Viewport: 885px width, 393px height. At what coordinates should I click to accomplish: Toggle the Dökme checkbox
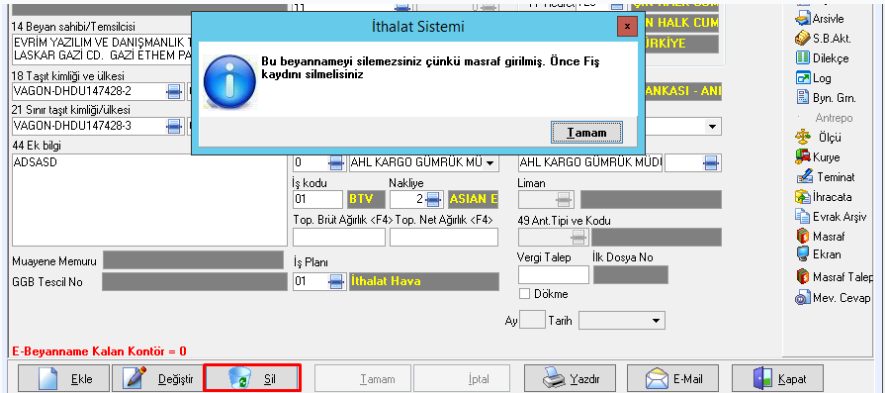(x=524, y=294)
